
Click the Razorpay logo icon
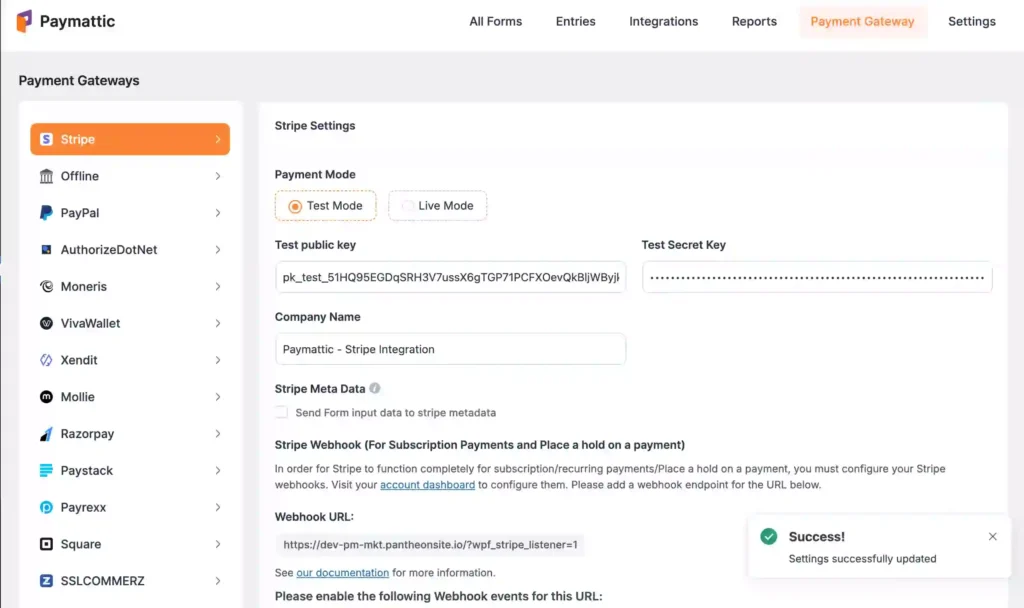pos(46,434)
